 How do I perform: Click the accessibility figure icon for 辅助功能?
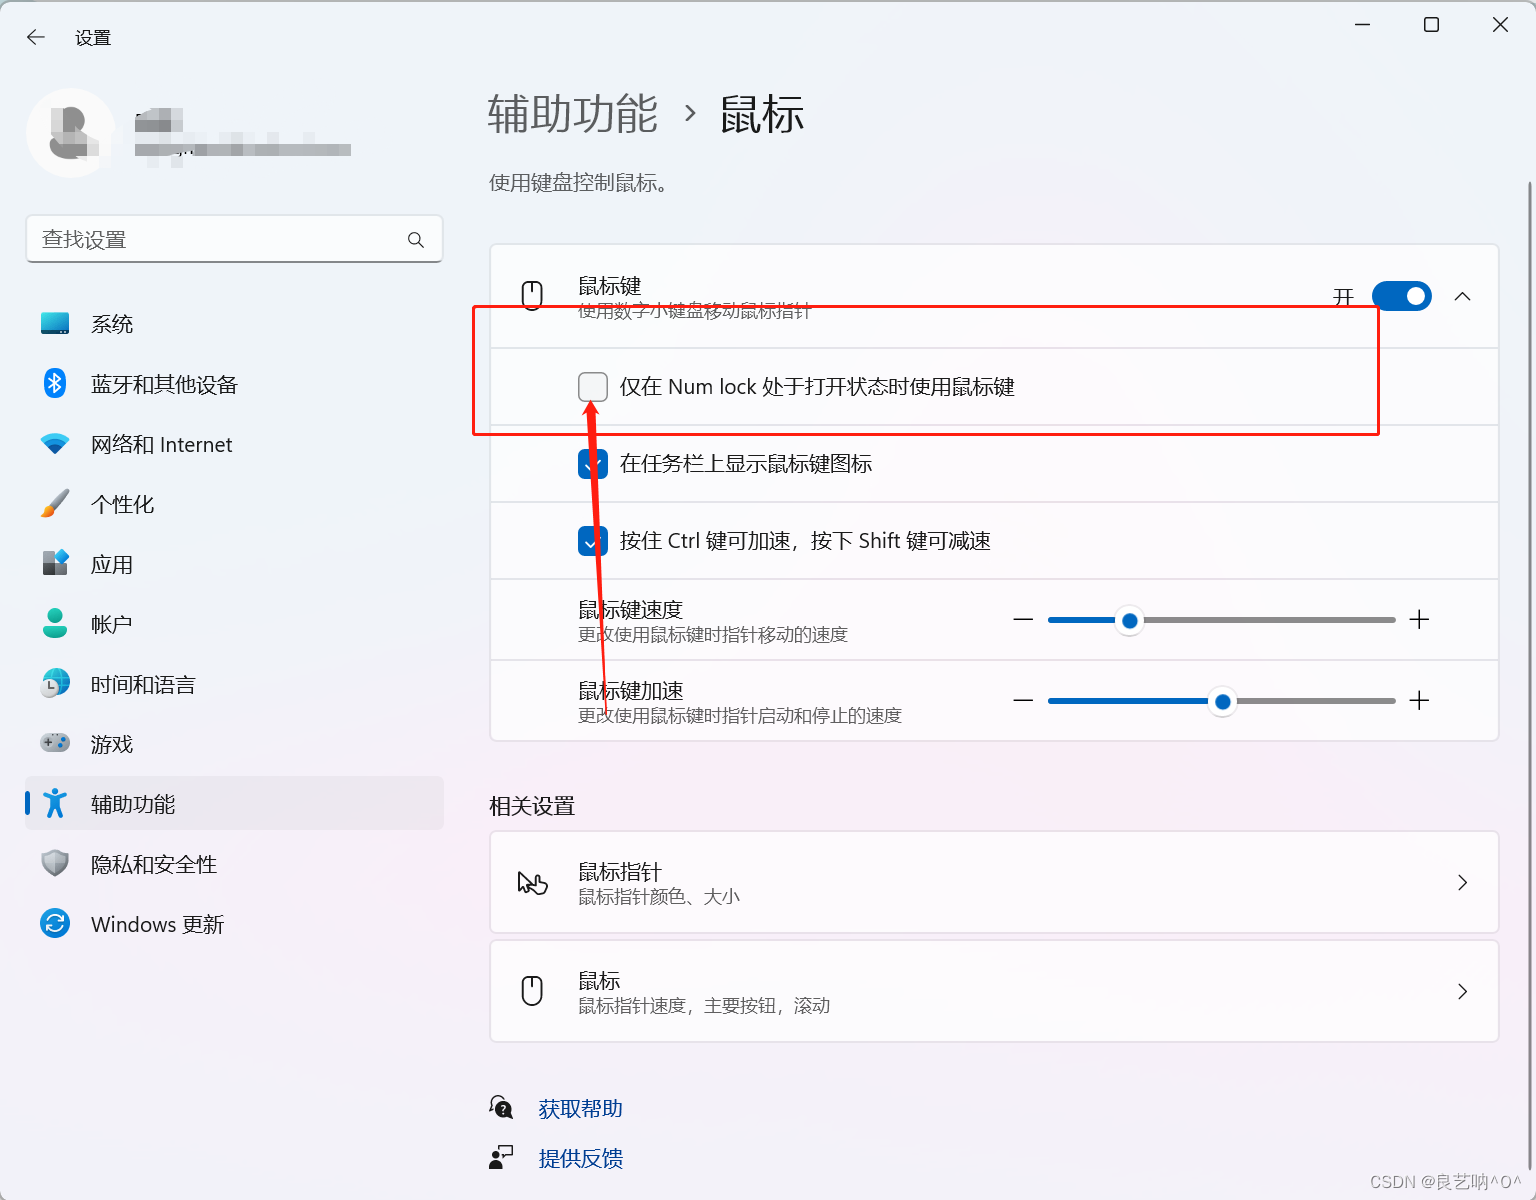tap(55, 804)
